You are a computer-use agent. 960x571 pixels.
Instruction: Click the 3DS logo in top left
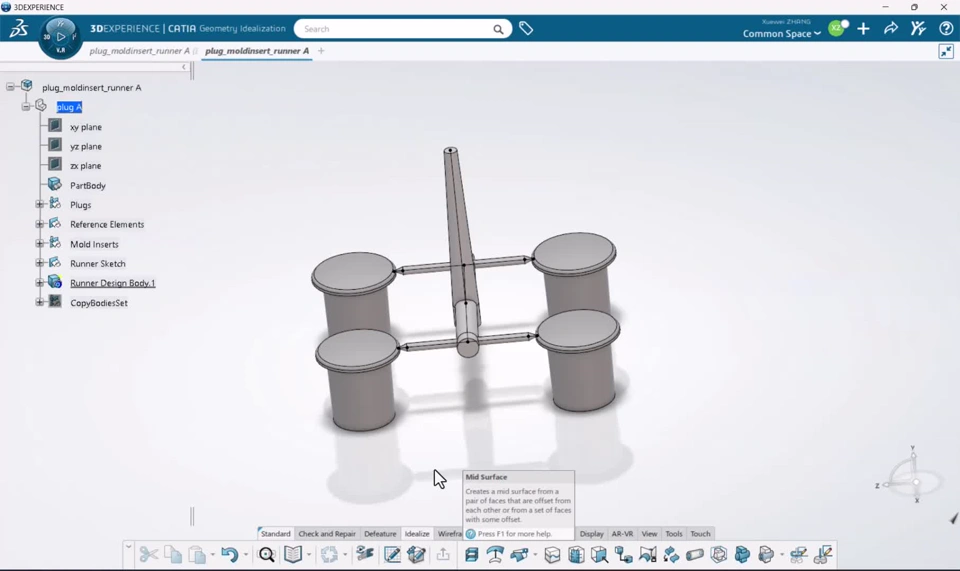(x=18, y=28)
